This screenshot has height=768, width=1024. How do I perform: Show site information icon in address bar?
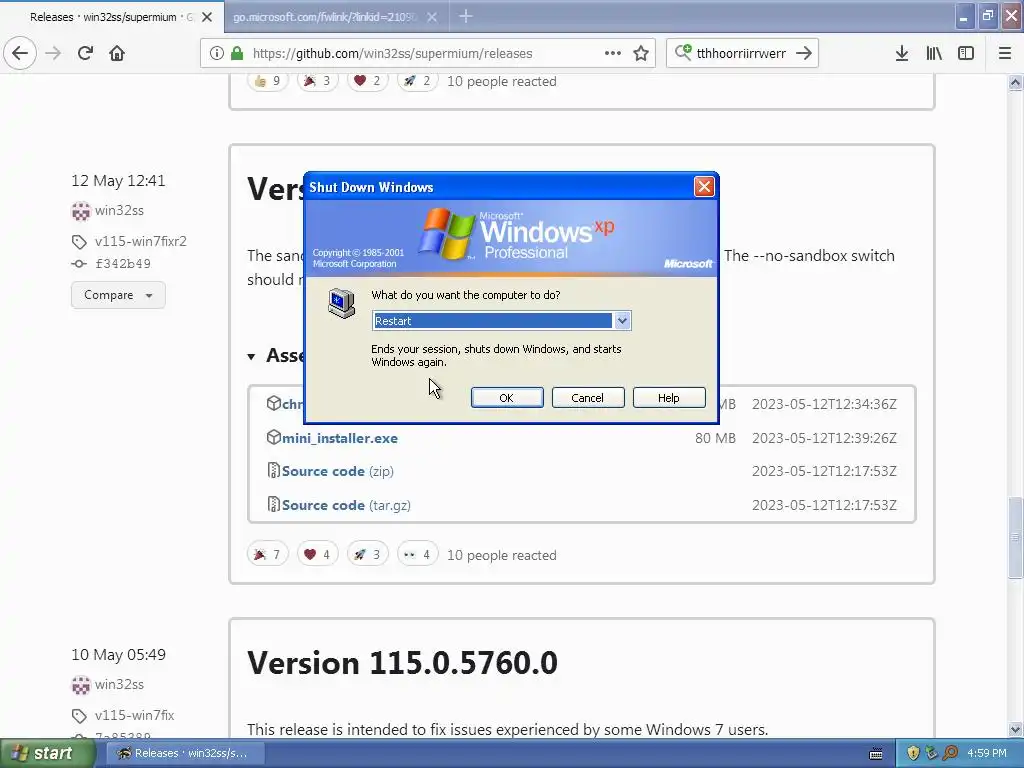coord(217,53)
